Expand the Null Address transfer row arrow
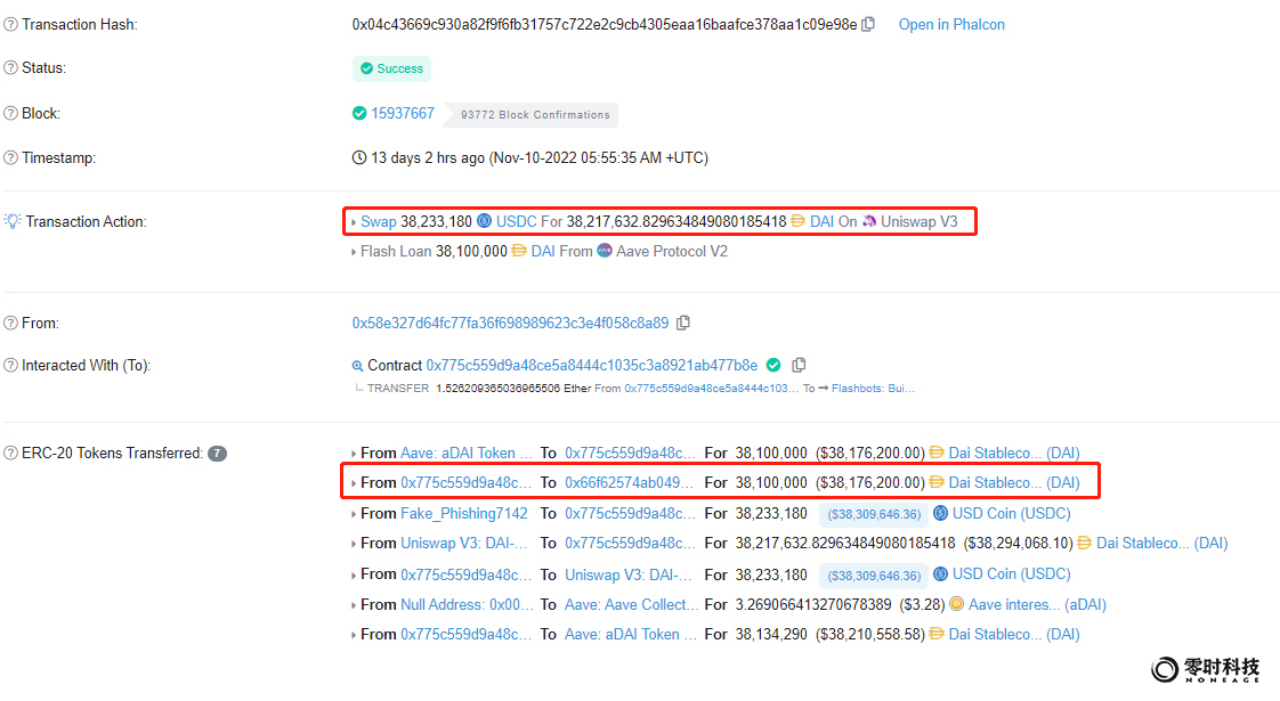The height and width of the screenshot is (701, 1280). [353, 605]
